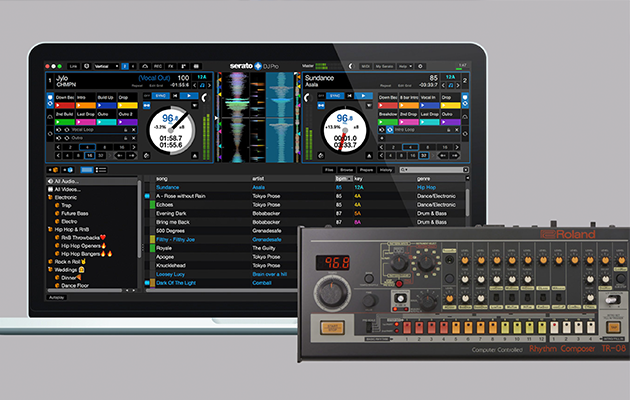The height and width of the screenshot is (400, 630).
Task: Click the library search field
Action: pyautogui.click(x=432, y=171)
